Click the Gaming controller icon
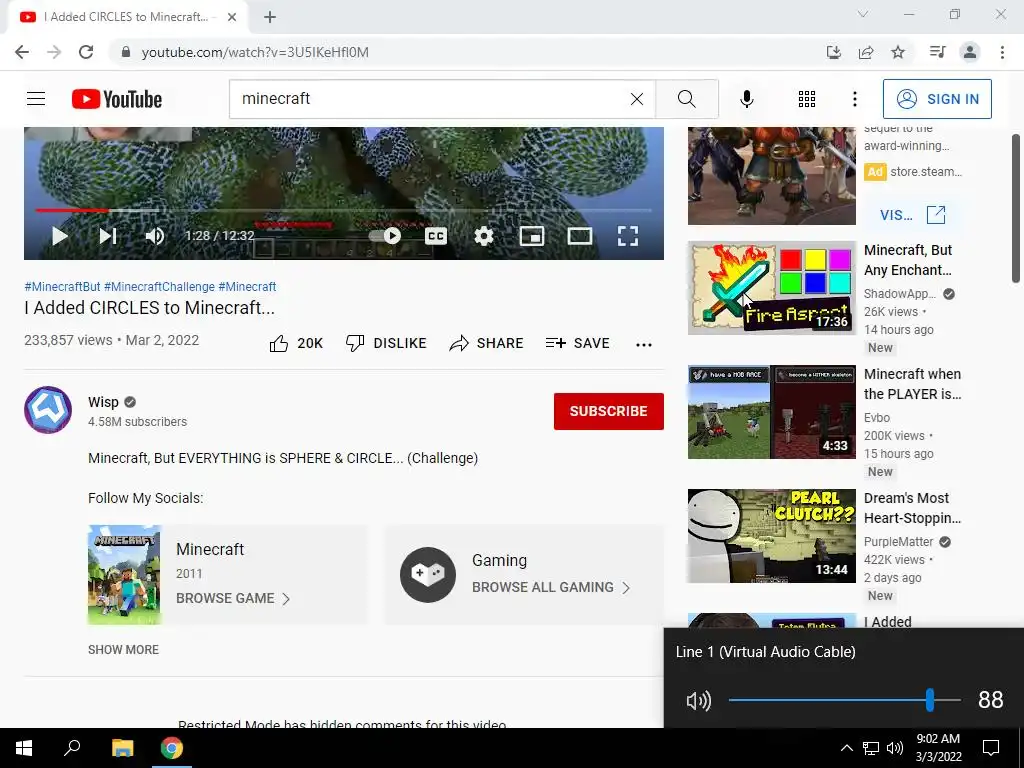 [x=428, y=575]
